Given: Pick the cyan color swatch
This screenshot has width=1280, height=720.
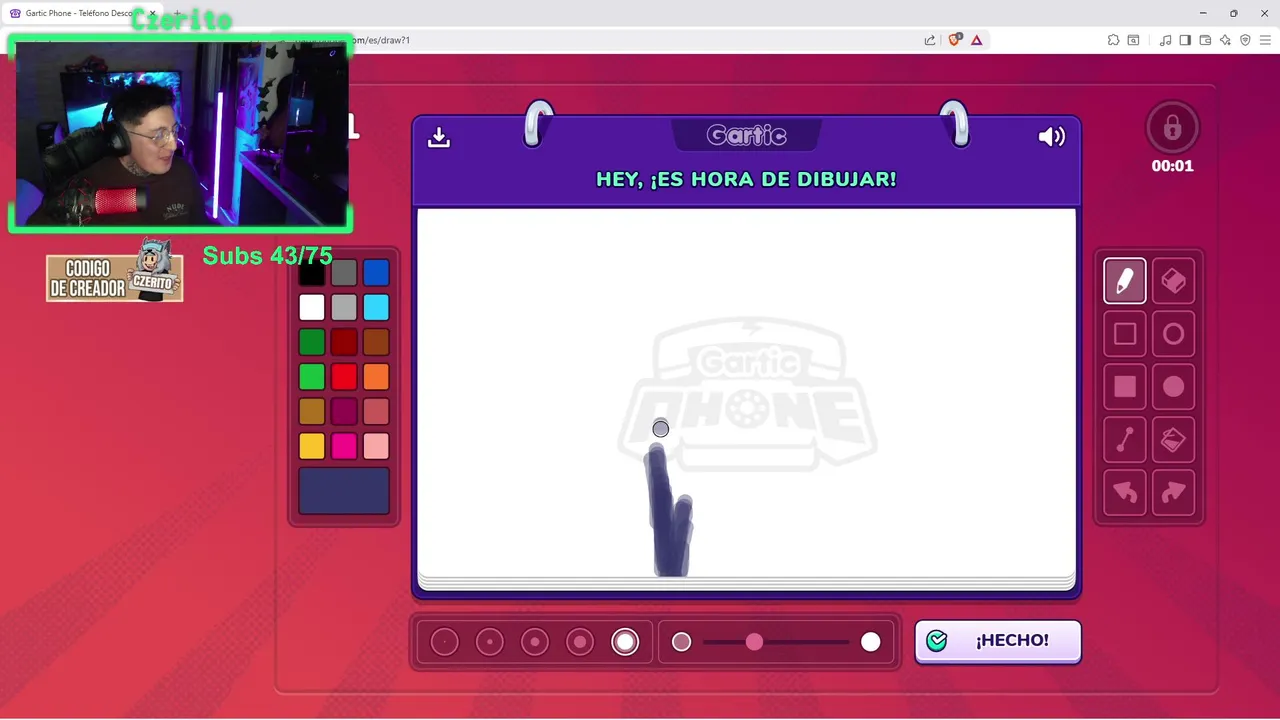Looking at the screenshot, I should point(376,307).
